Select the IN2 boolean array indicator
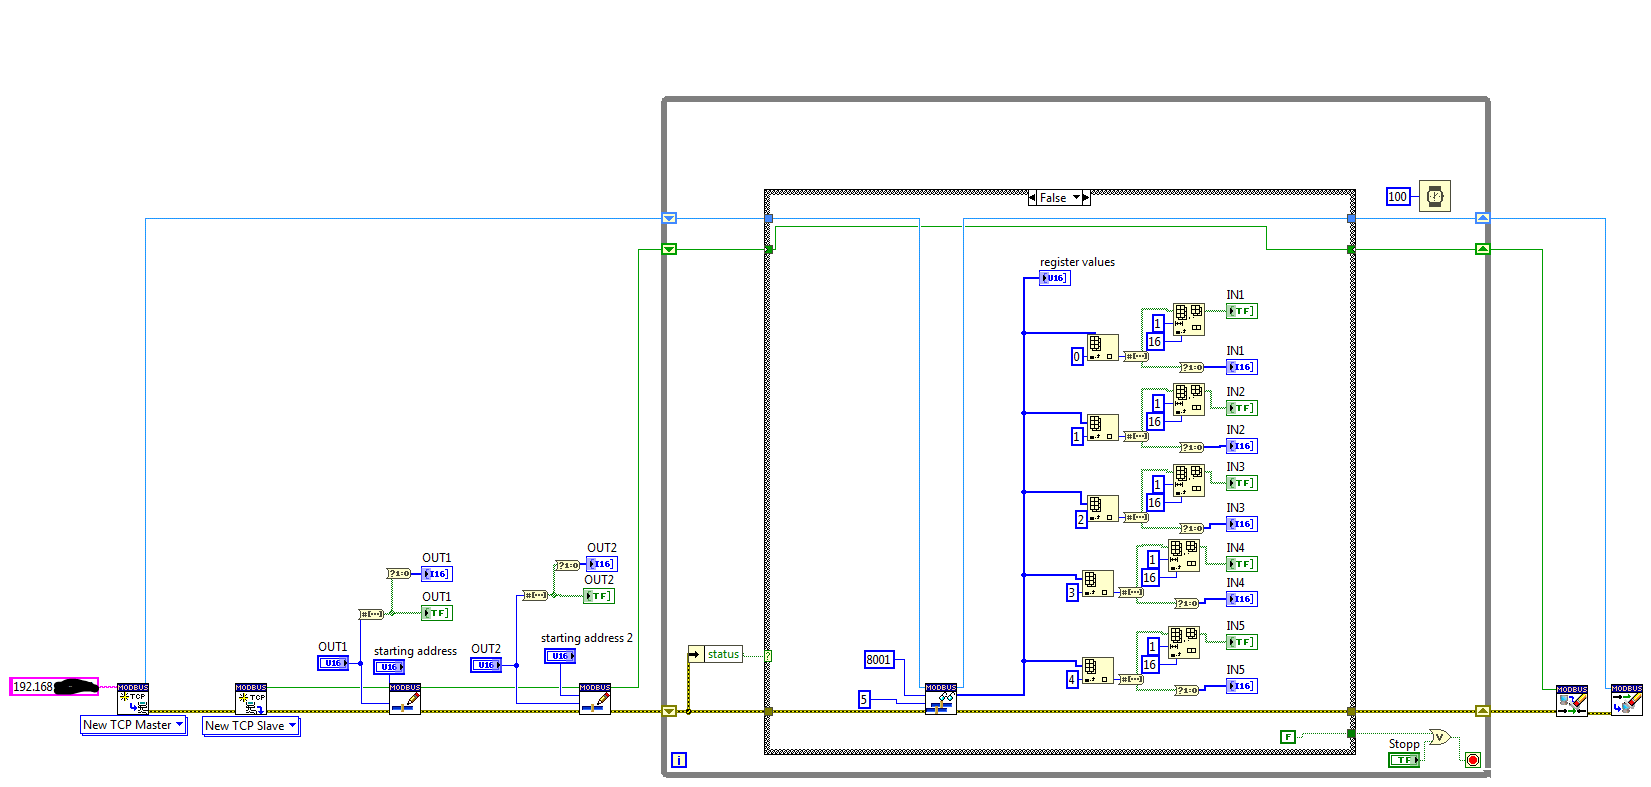Image resolution: width=1651 pixels, height=787 pixels. coord(1242,408)
